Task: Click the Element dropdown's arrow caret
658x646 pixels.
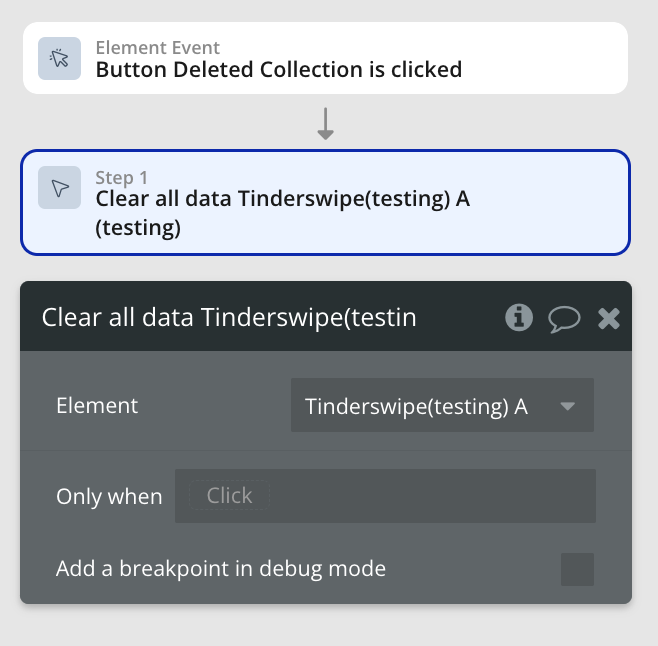Action: point(567,406)
